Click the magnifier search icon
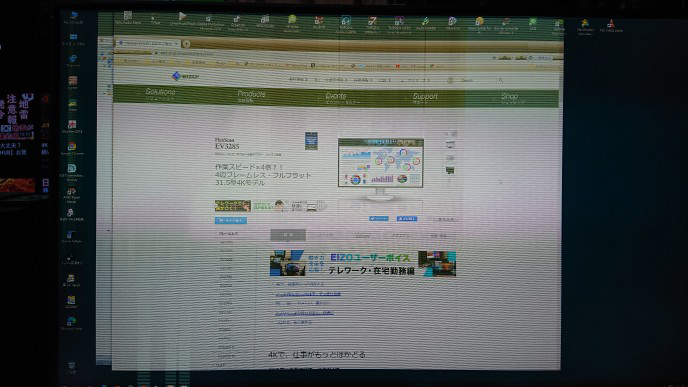 pos(500,80)
